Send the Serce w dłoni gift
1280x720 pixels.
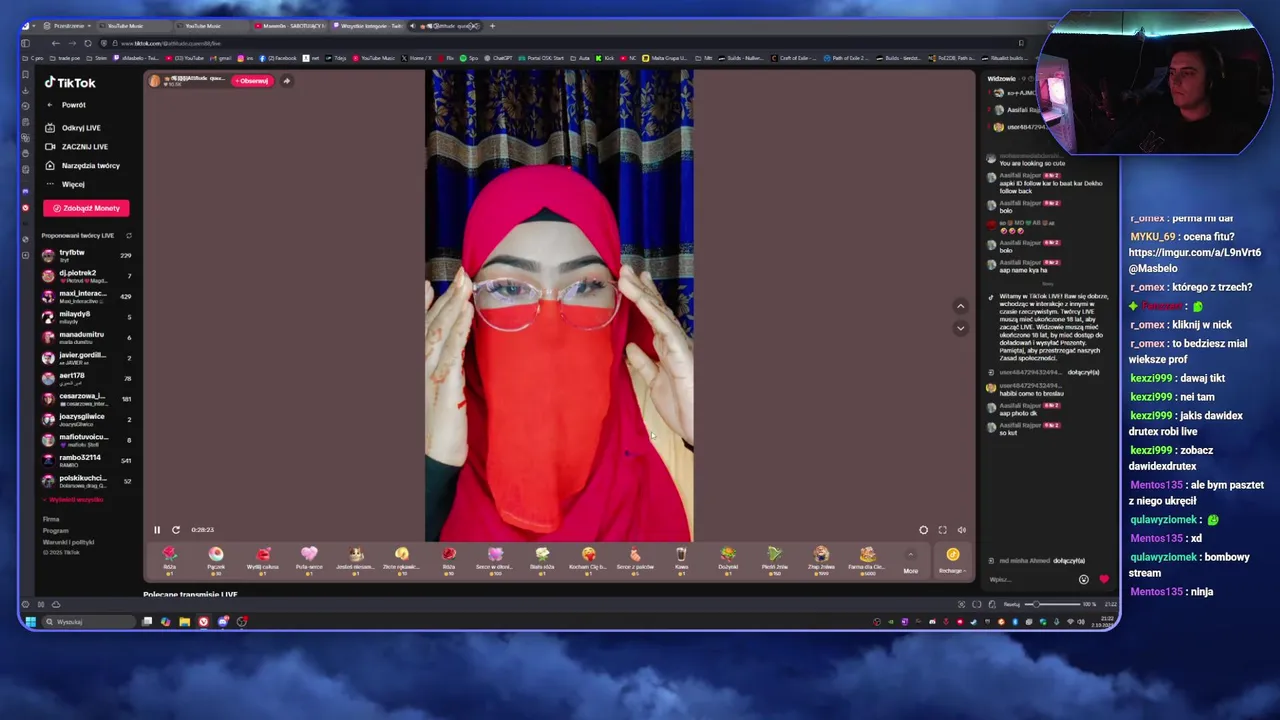495,560
